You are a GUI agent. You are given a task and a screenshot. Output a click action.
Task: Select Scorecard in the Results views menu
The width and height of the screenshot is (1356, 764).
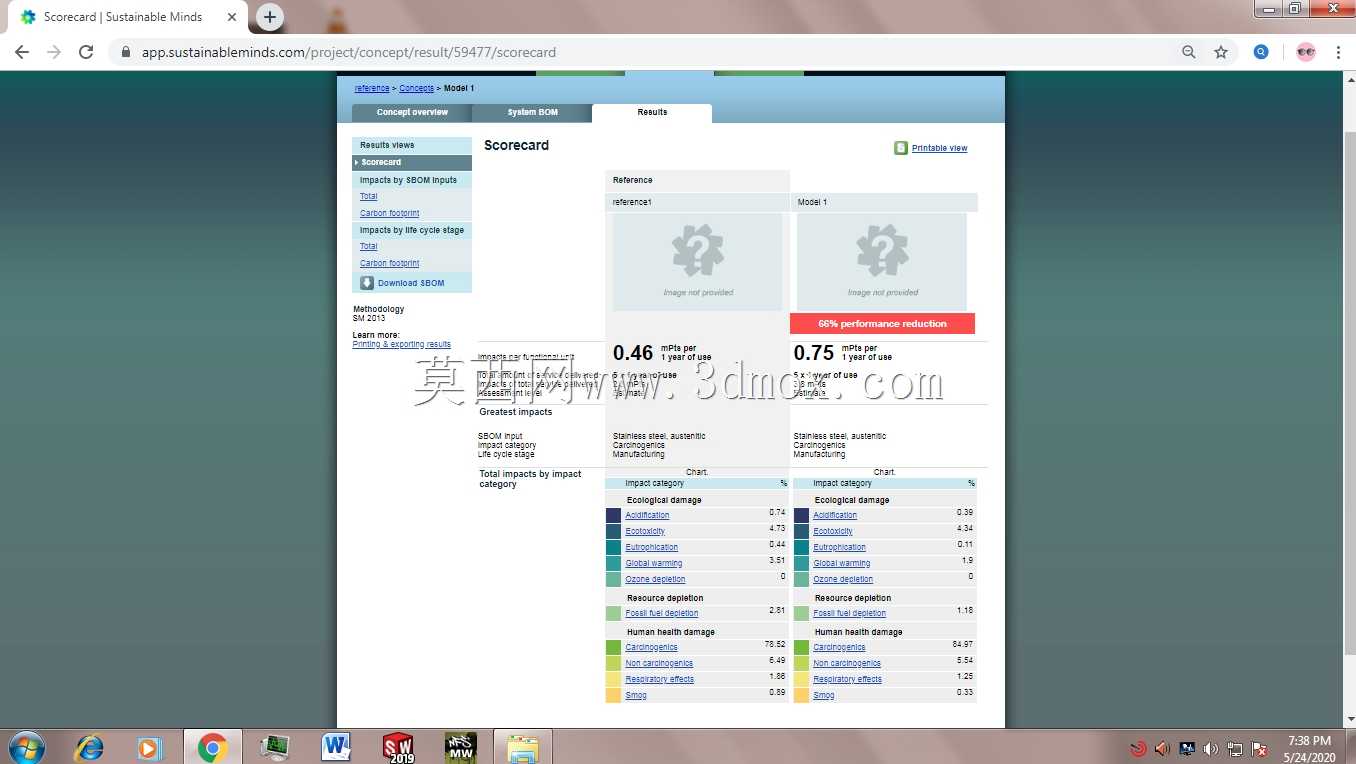pyautogui.click(x=412, y=162)
